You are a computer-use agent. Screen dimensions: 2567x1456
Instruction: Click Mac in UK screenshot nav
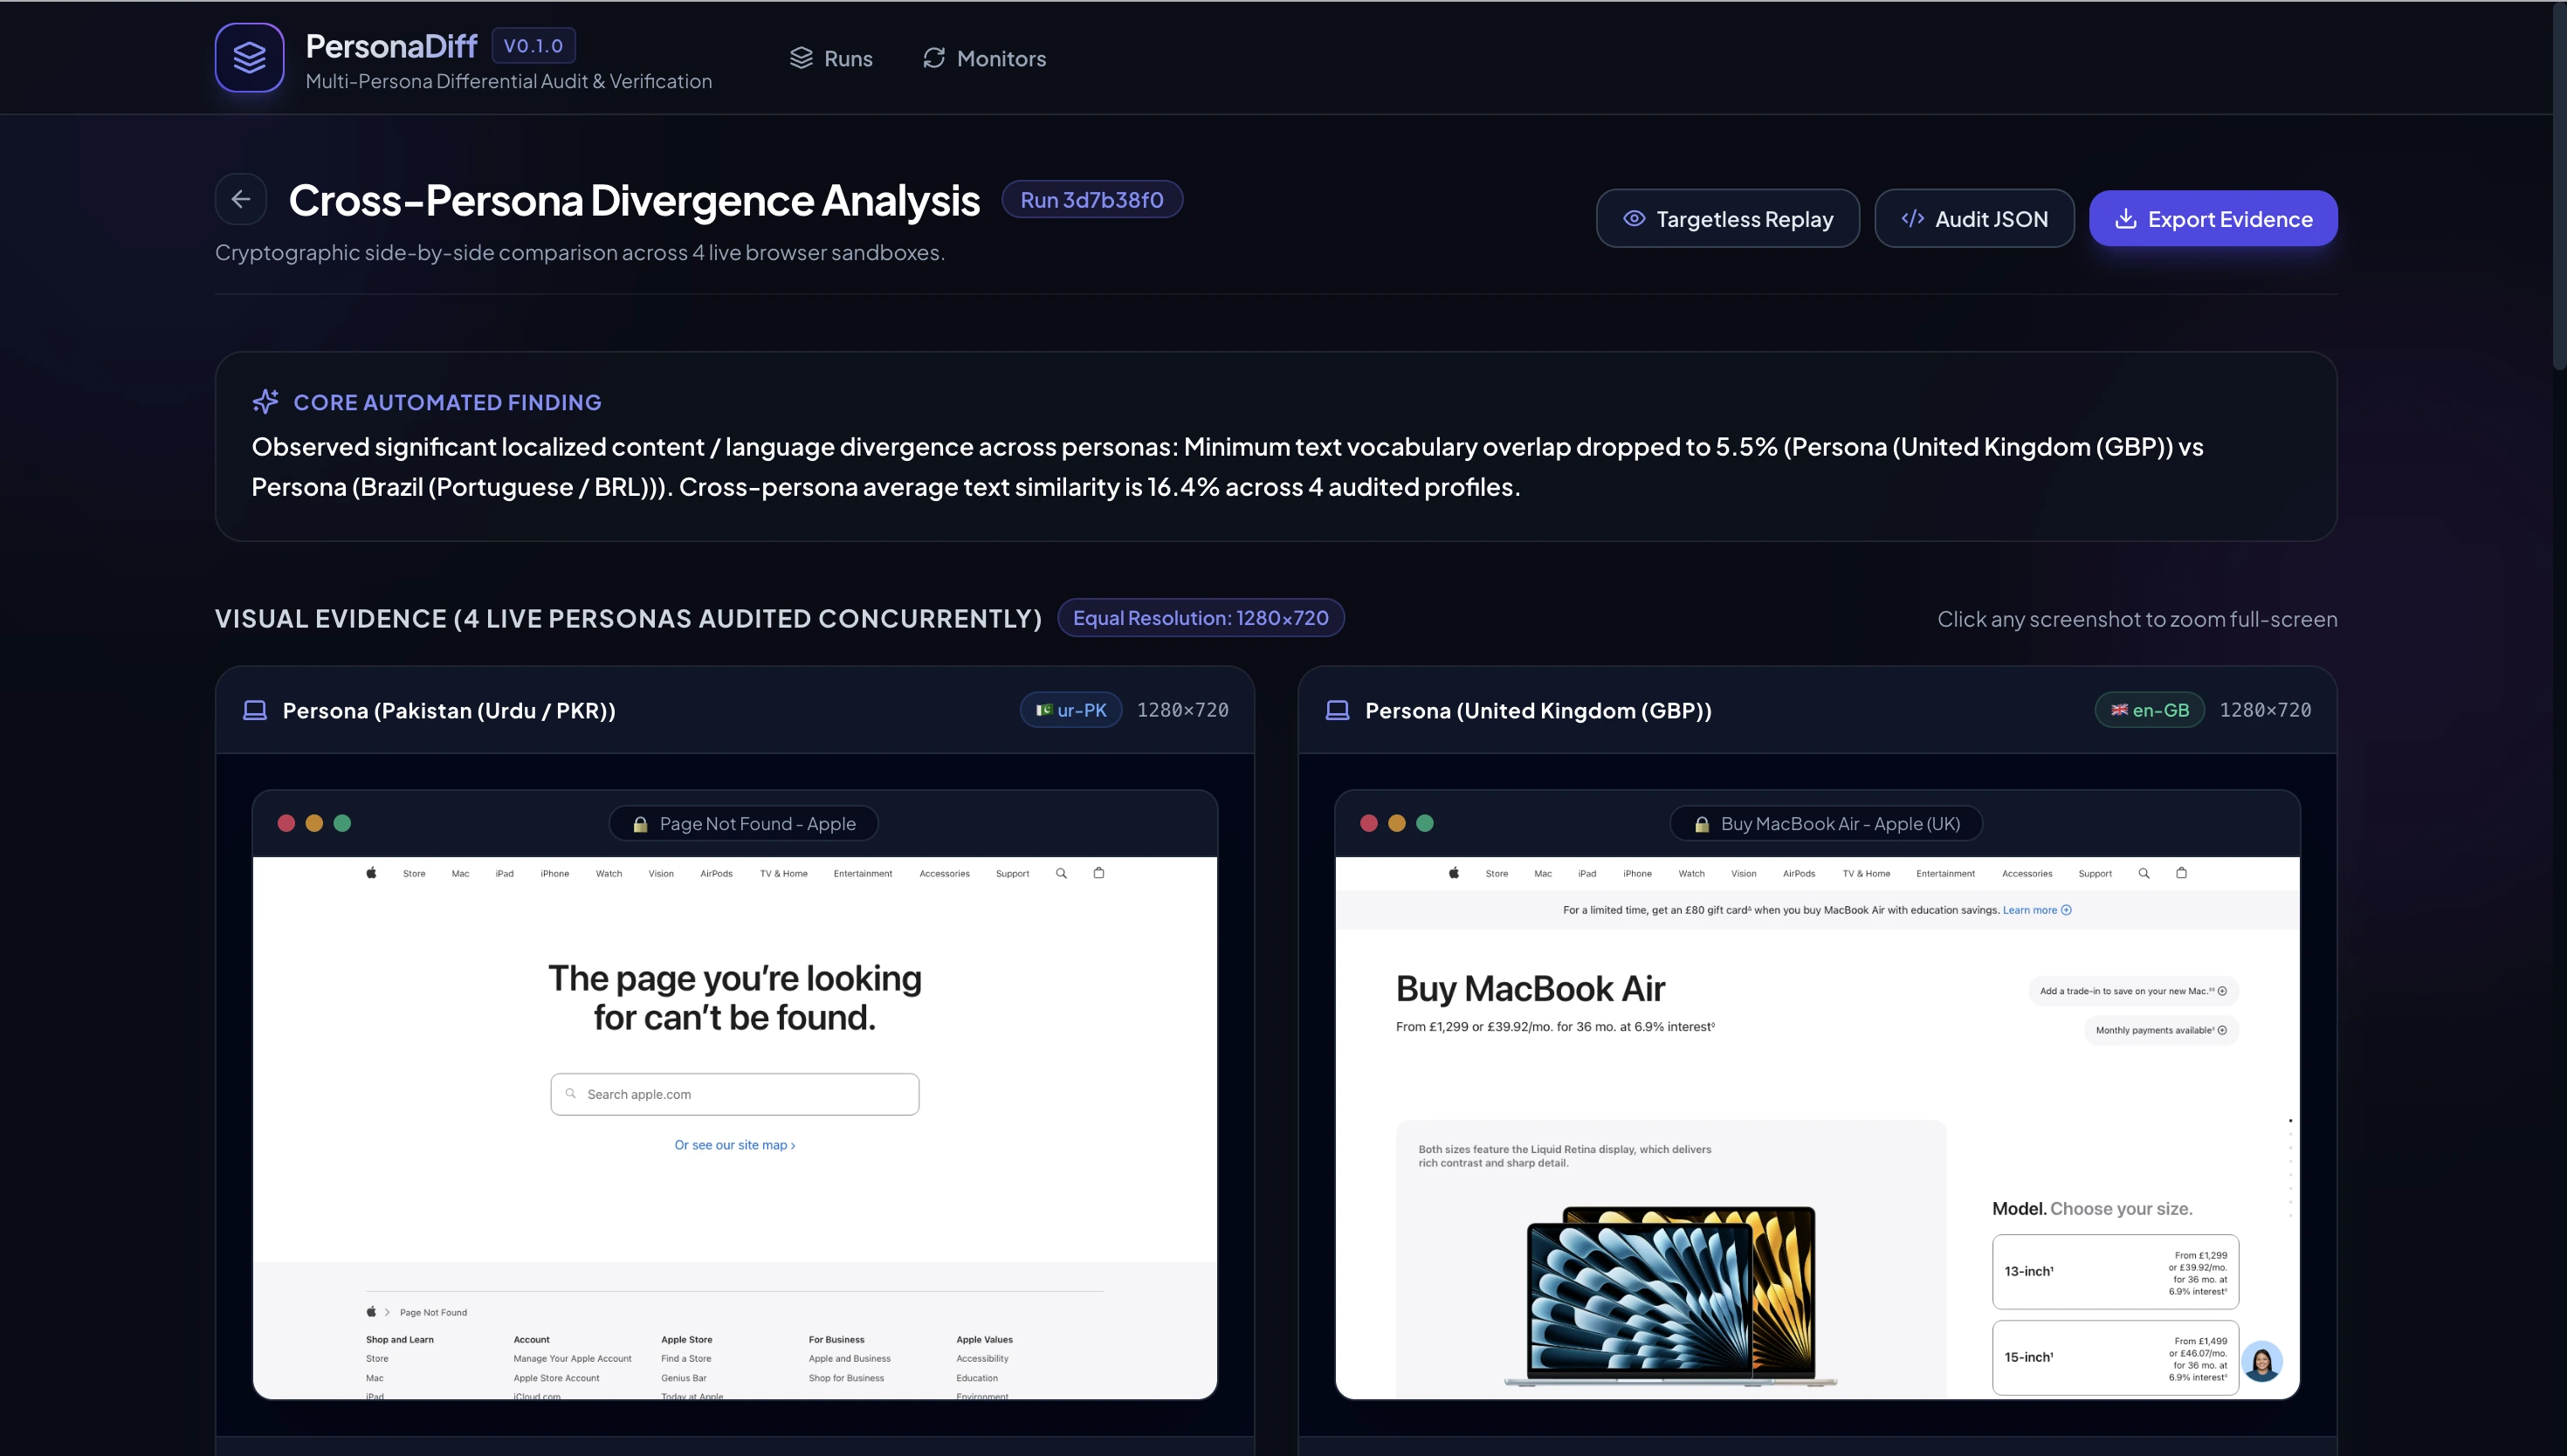1543,874
